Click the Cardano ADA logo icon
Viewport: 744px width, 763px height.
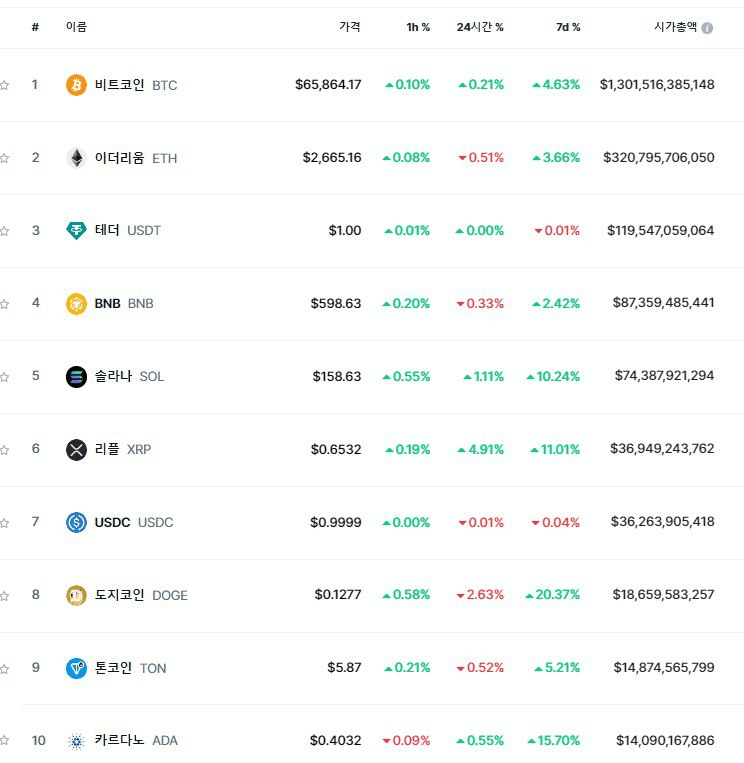click(x=76, y=741)
